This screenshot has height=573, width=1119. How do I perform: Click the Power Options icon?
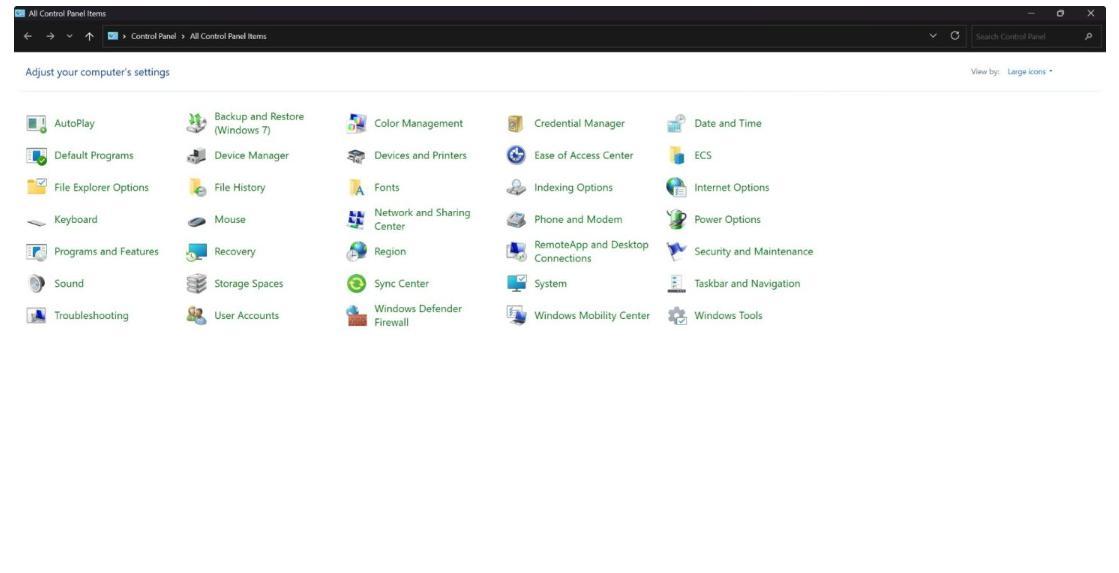click(676, 219)
